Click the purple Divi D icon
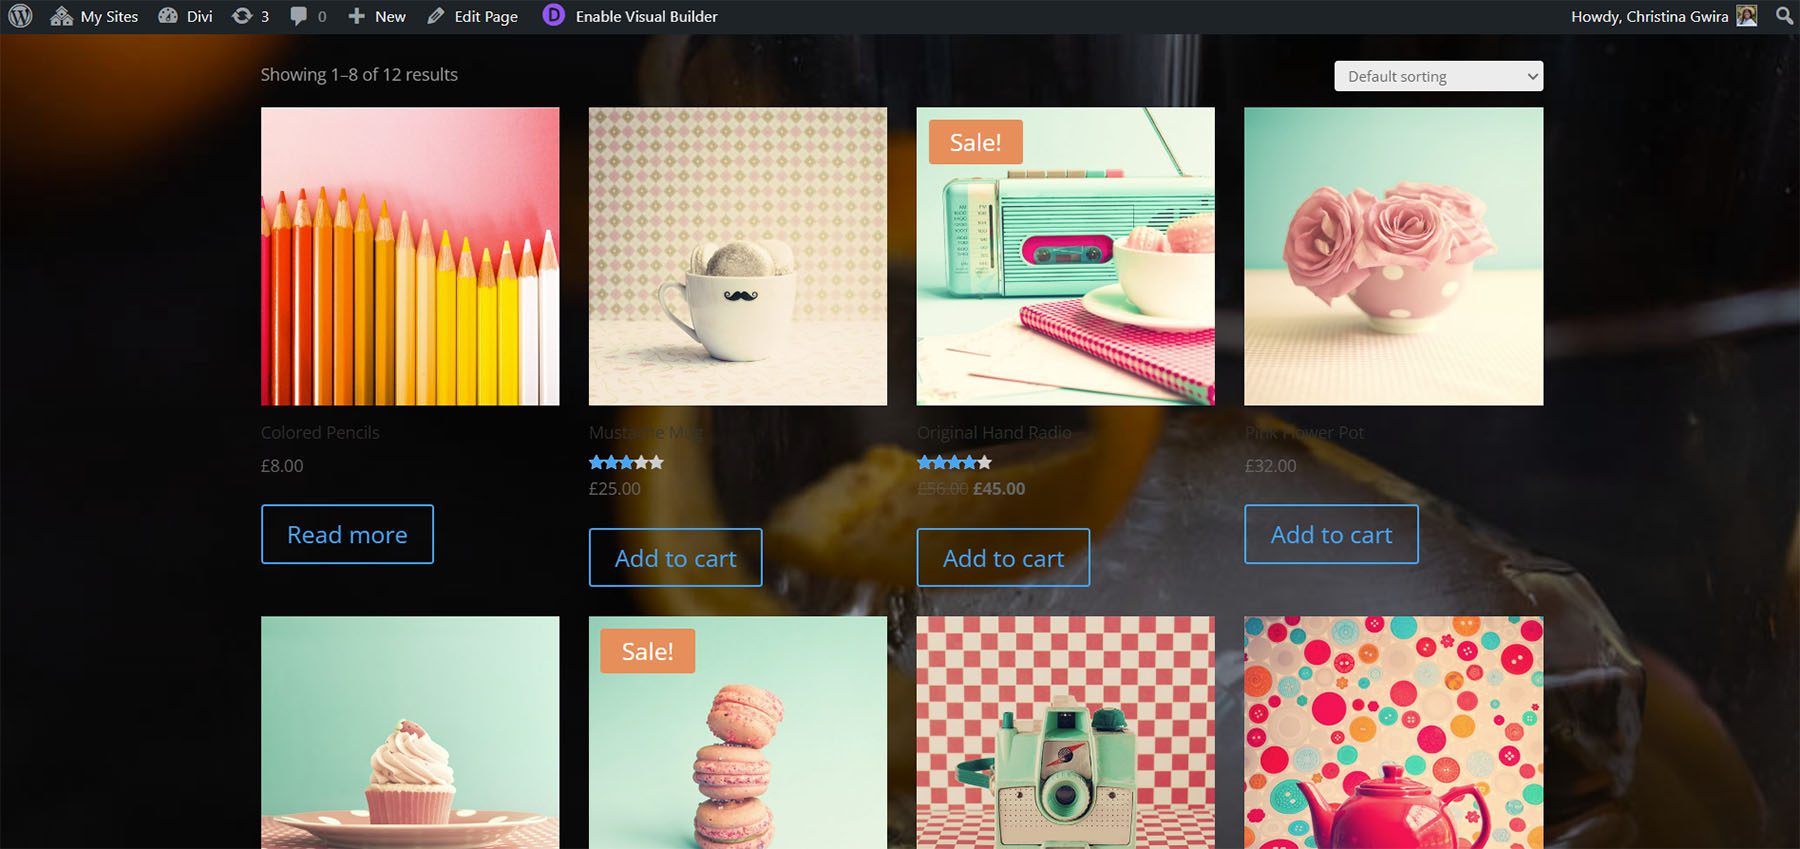The height and width of the screenshot is (849, 1800). pos(553,15)
